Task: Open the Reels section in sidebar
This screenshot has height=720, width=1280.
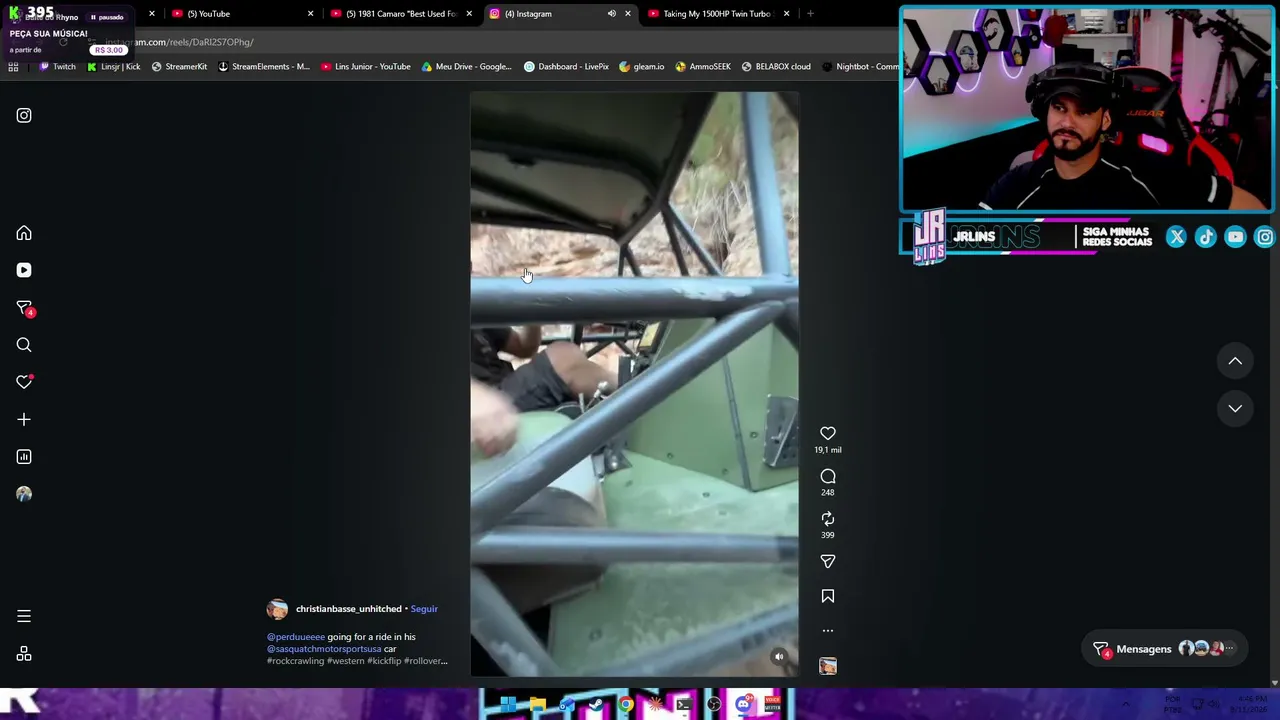Action: (24, 270)
